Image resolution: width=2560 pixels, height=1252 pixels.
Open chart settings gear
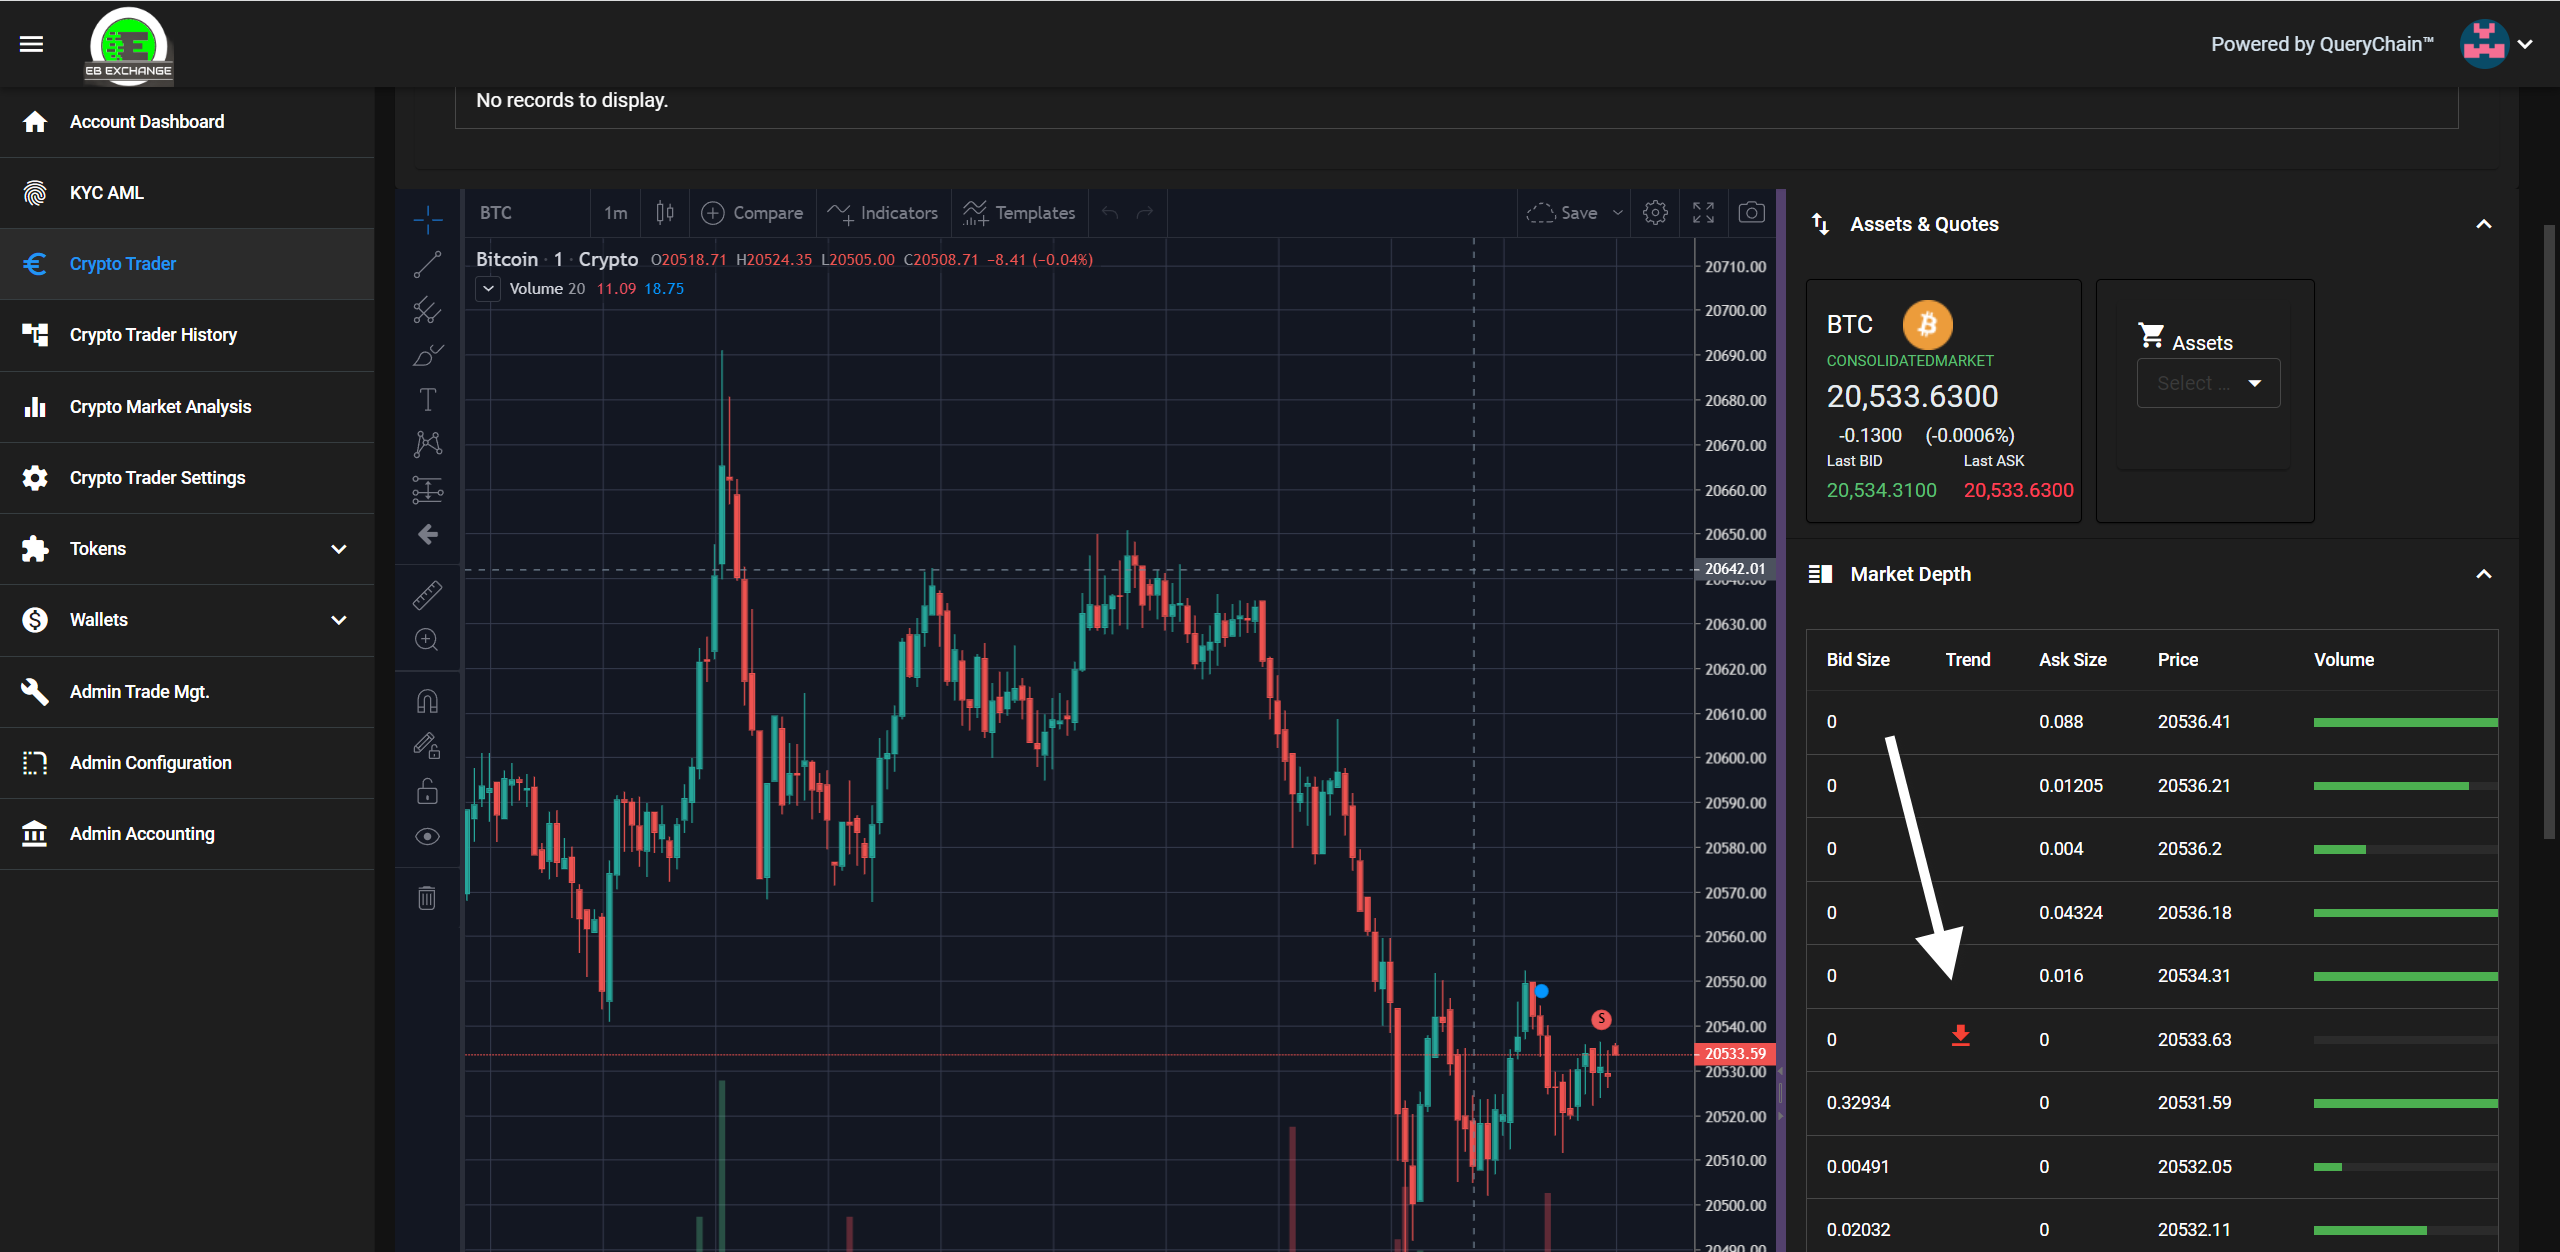(1656, 213)
